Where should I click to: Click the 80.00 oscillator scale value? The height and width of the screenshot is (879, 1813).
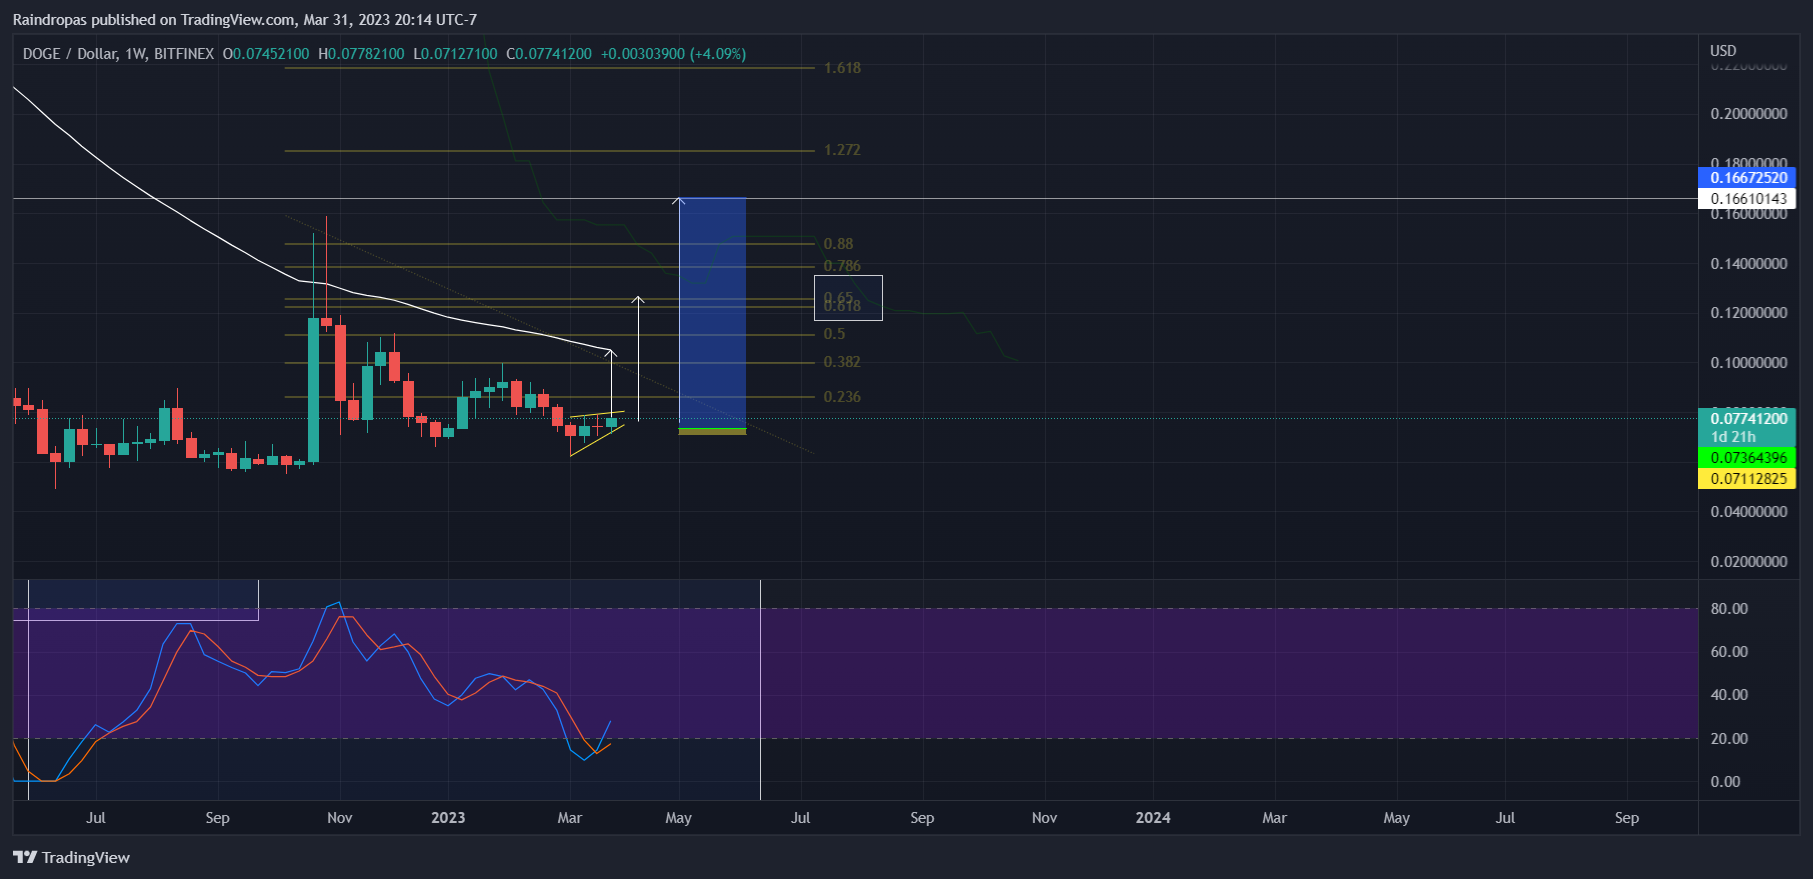[1729, 609]
